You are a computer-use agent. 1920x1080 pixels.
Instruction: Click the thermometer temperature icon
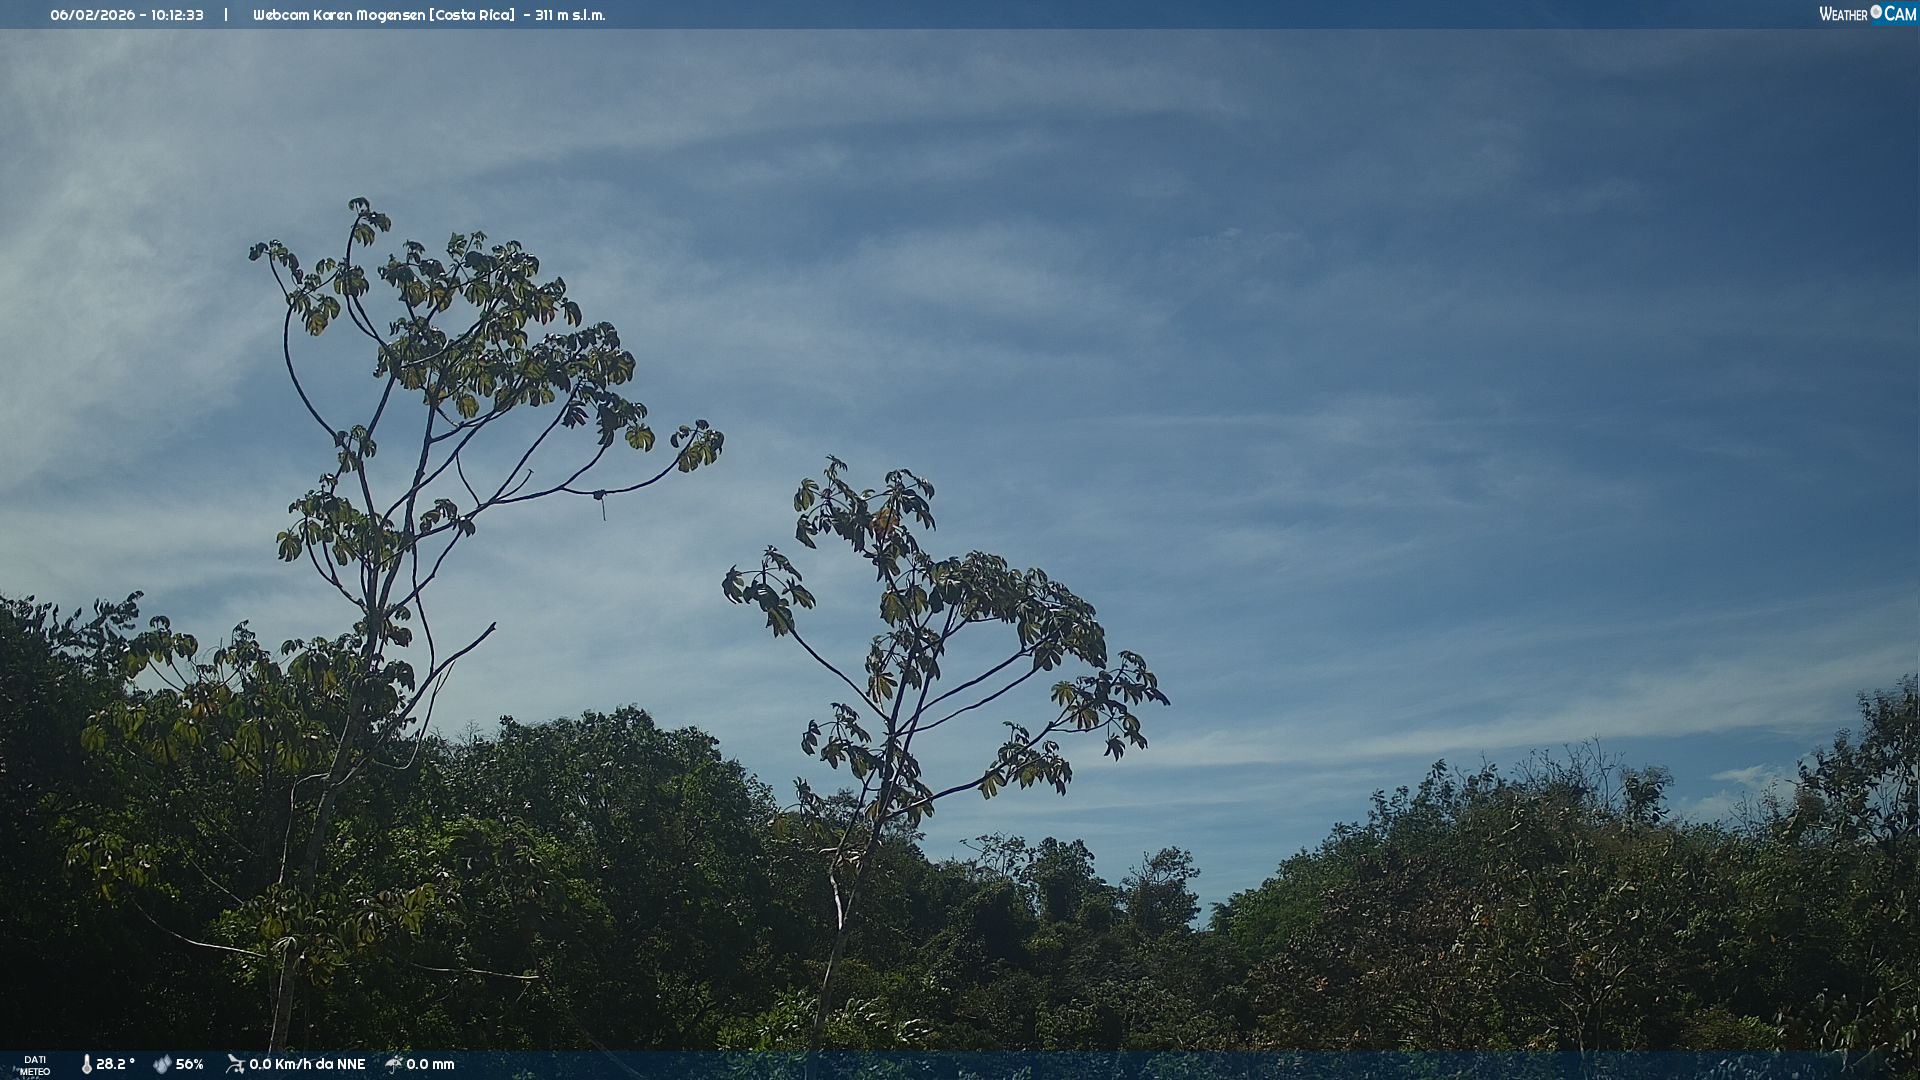tap(87, 1064)
